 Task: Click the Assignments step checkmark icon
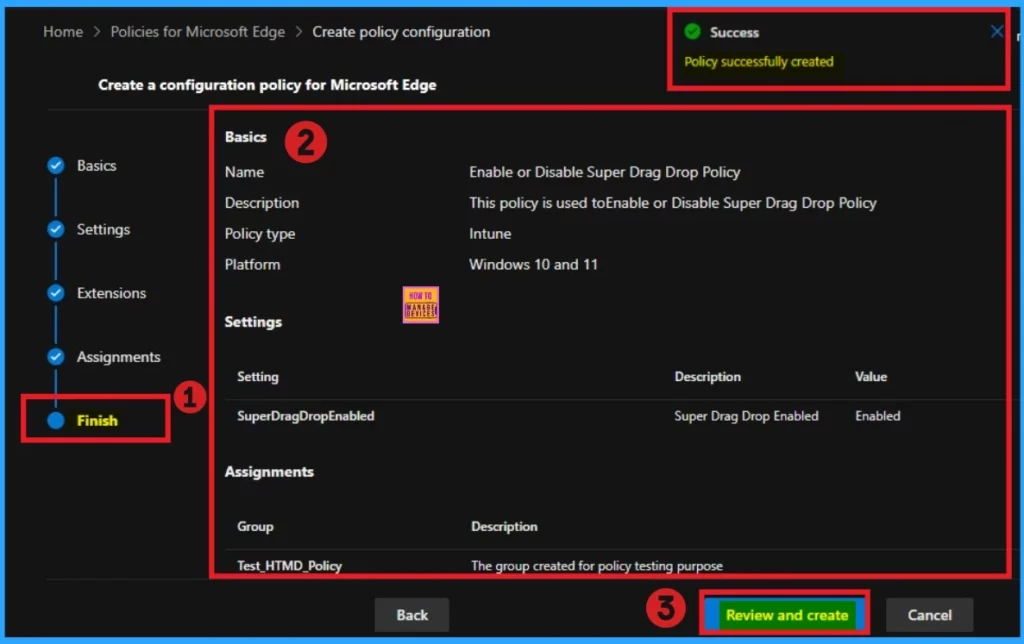point(56,357)
